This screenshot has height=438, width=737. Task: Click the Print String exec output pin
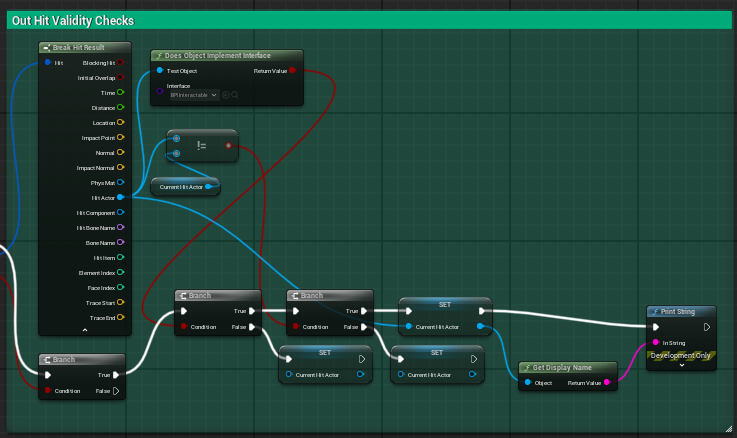(x=707, y=327)
